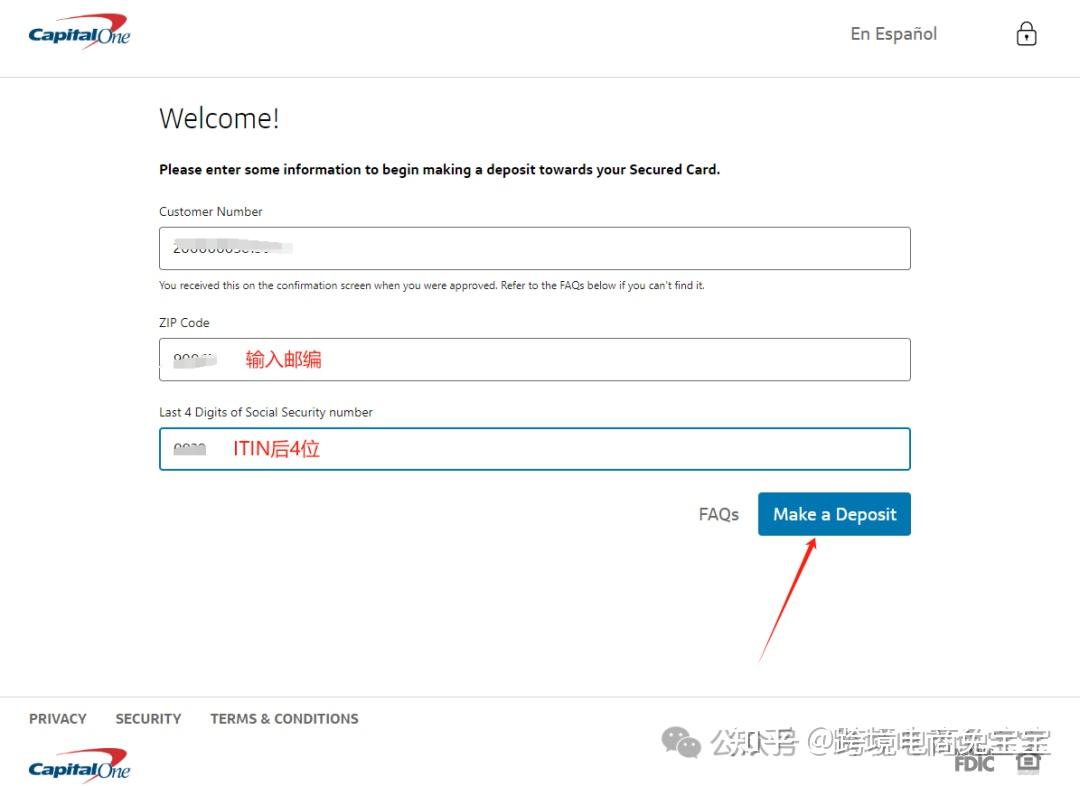Open the PRIVACY footer menu item
Viewport: 1080px width, 786px height.
click(x=57, y=718)
